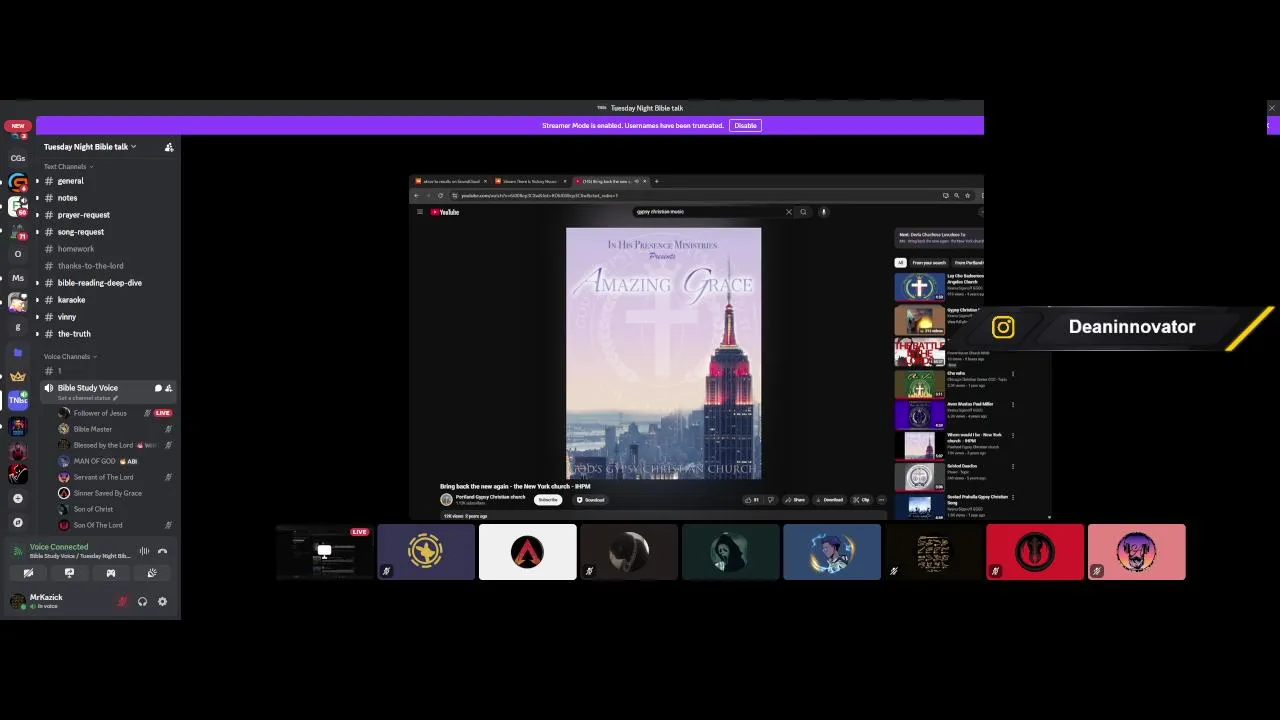Open more actions ellipsis under YouTube video

coord(881,500)
